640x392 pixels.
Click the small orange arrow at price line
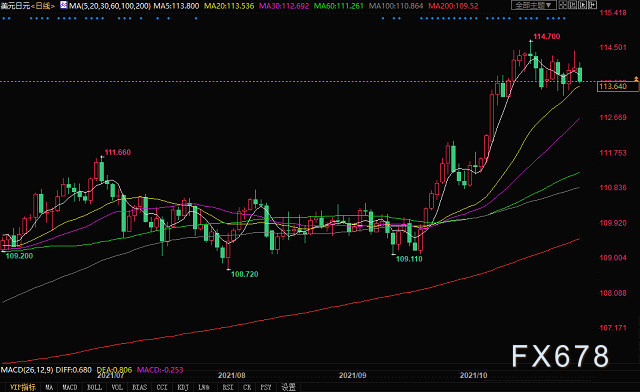click(636, 78)
